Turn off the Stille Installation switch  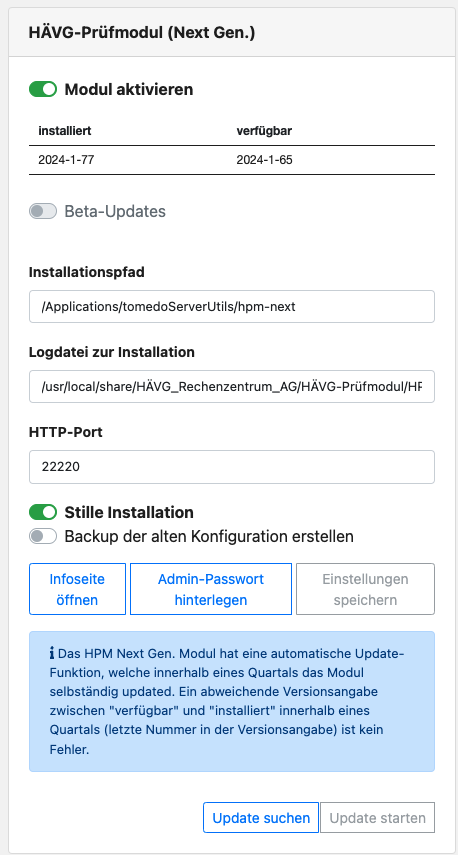point(43,512)
